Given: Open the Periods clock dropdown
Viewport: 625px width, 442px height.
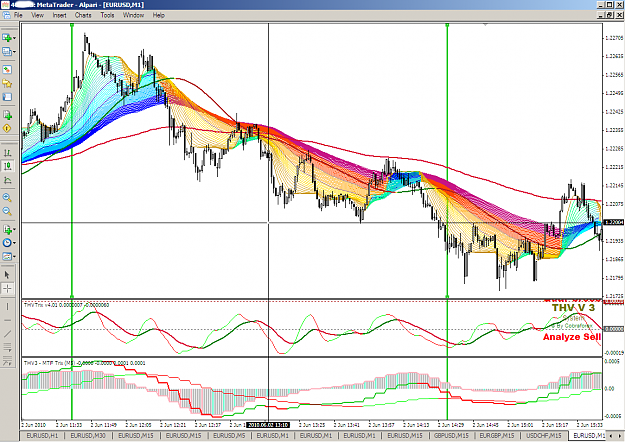Looking at the screenshot, I should pyautogui.click(x=8, y=243).
